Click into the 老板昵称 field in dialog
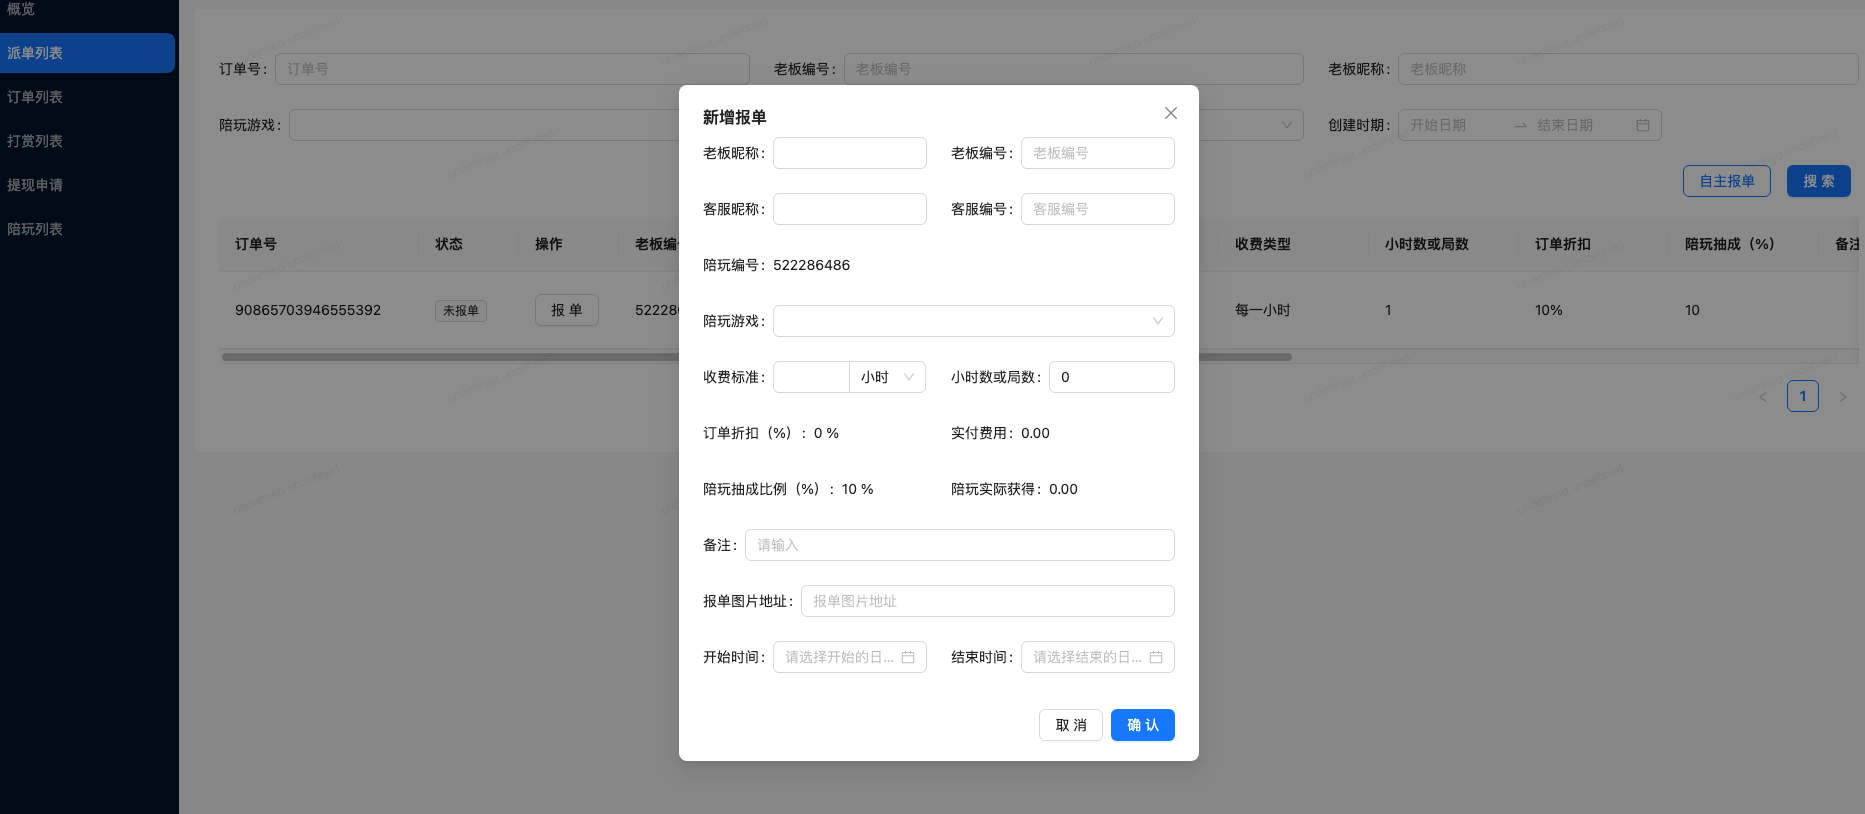This screenshot has width=1865, height=814. click(x=849, y=153)
